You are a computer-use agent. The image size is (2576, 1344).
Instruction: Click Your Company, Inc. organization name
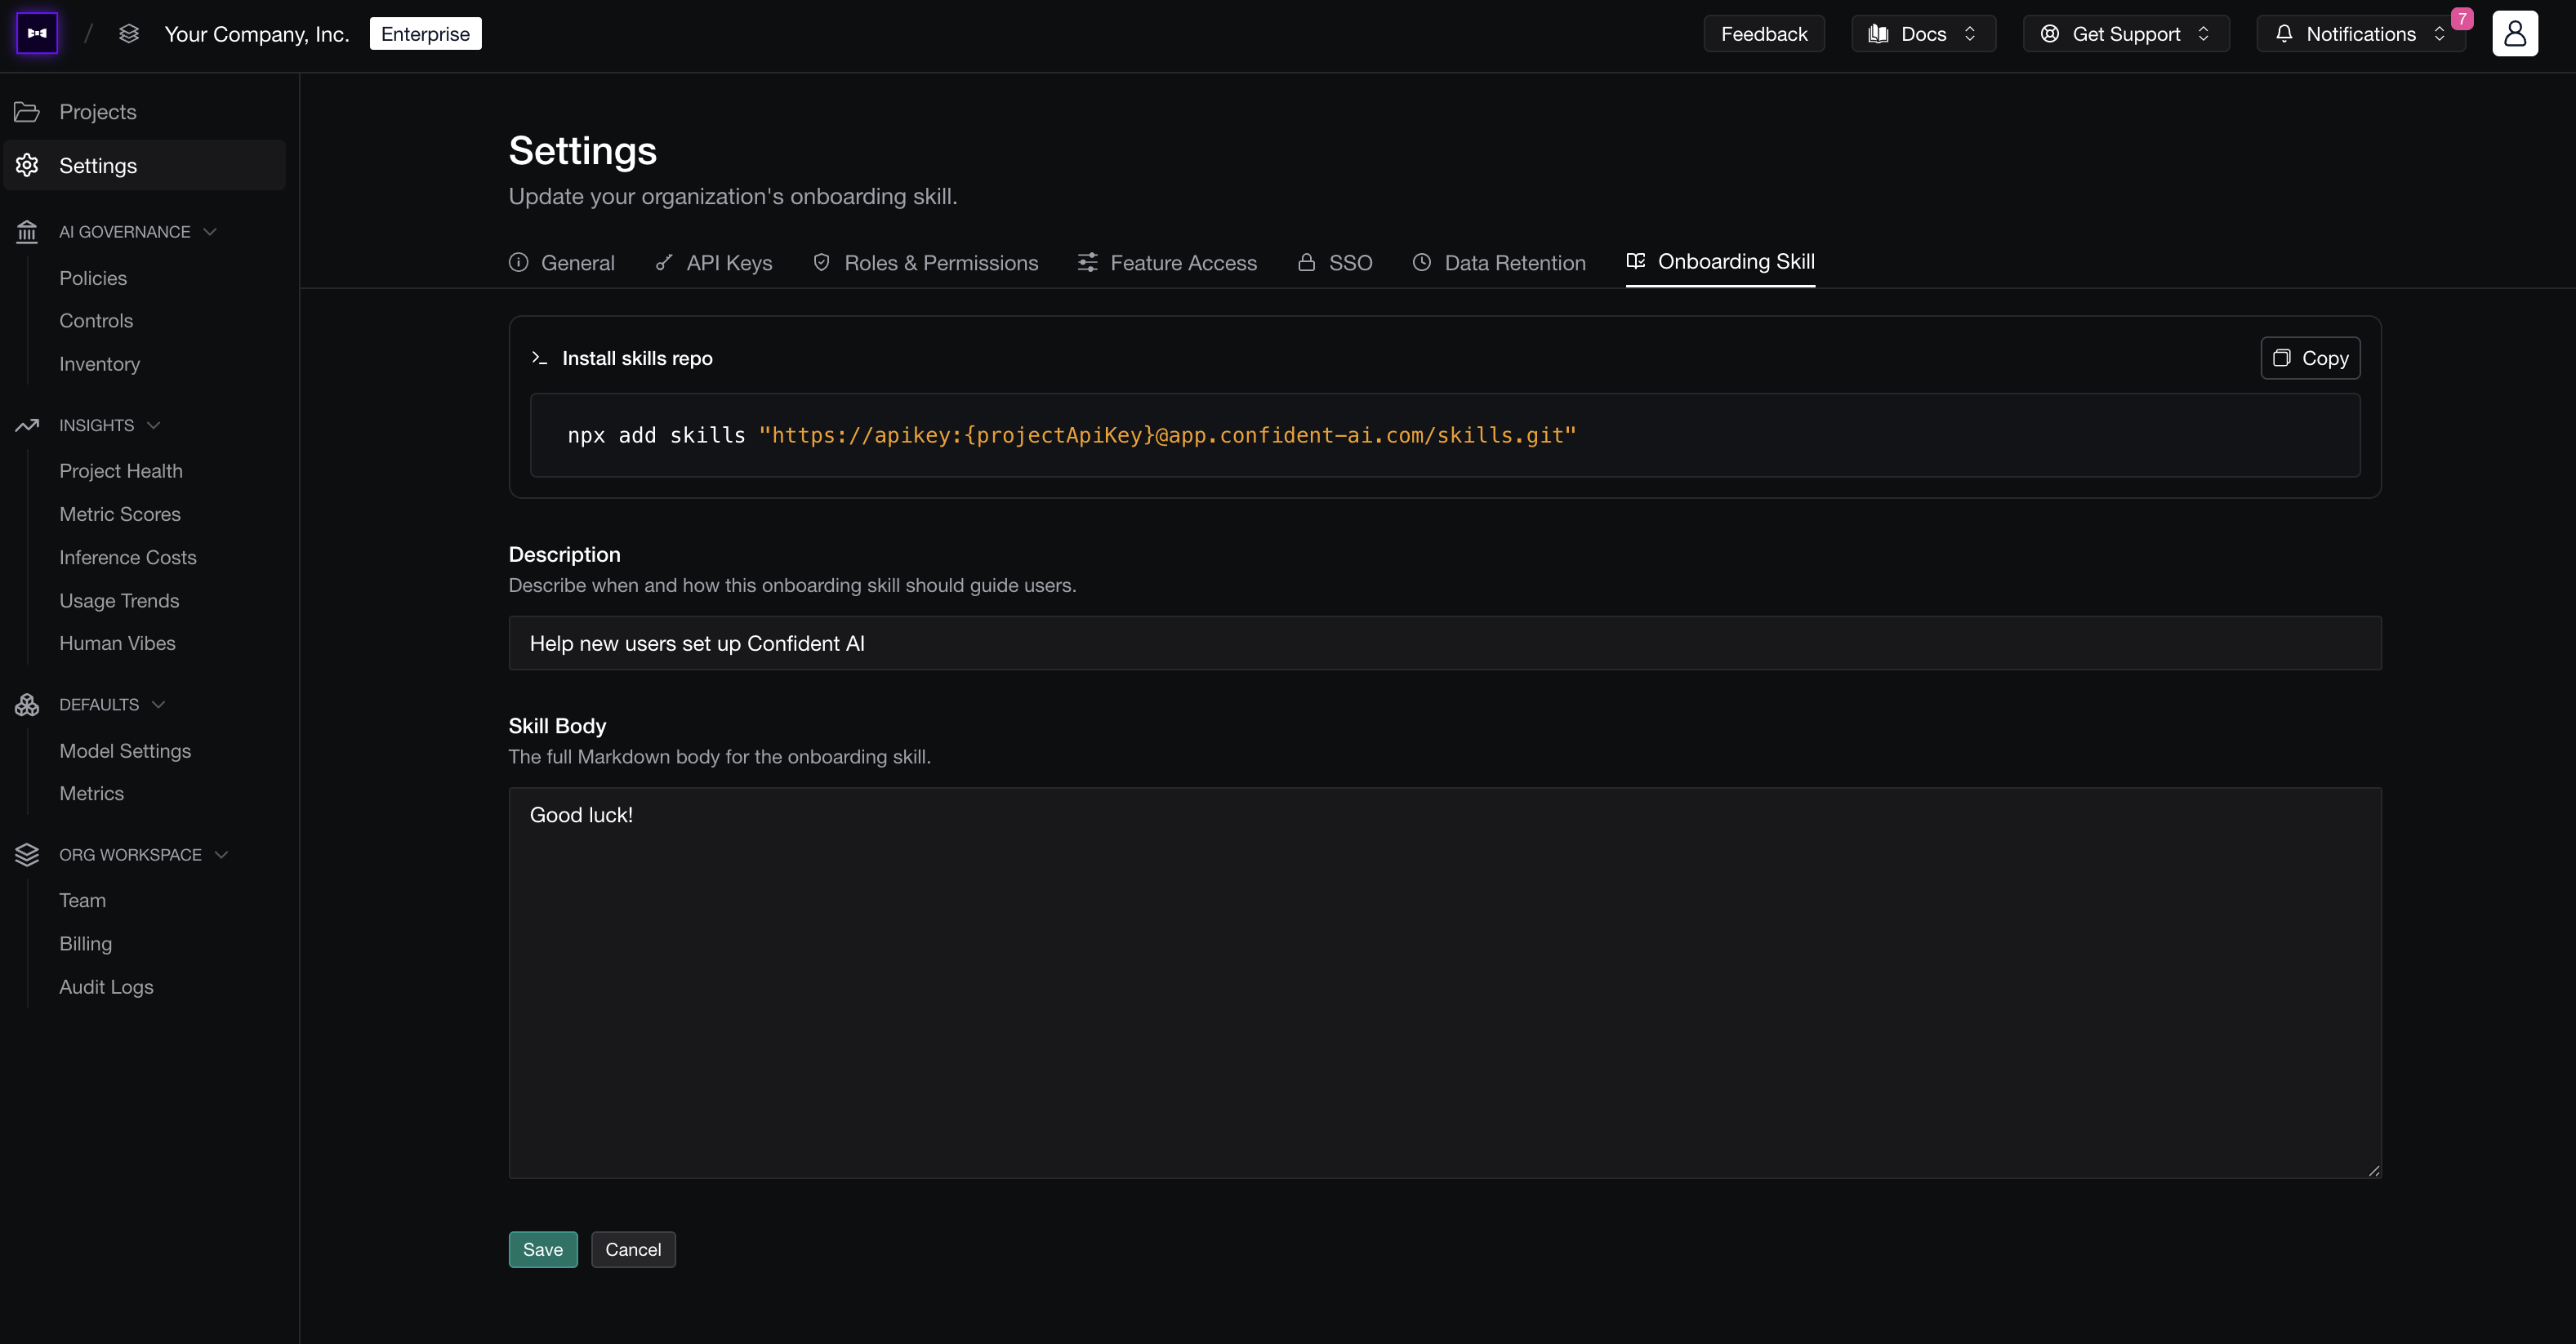(257, 34)
